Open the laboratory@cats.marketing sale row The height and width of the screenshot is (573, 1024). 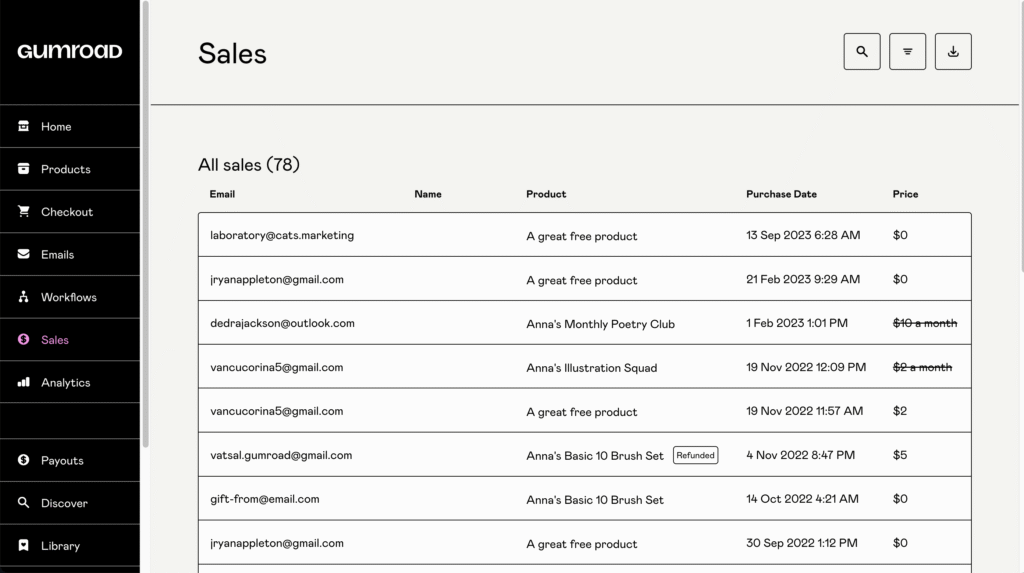tap(282, 236)
